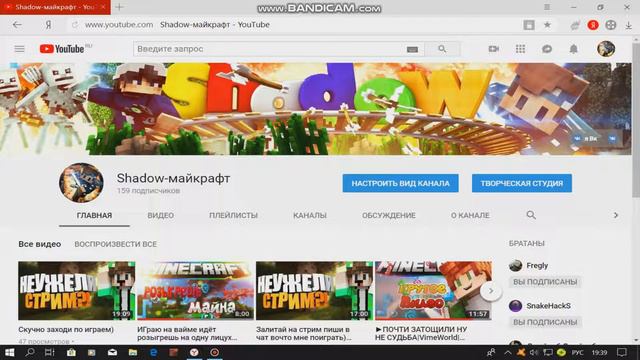Open the on-screen keyboard in search box

[412, 49]
